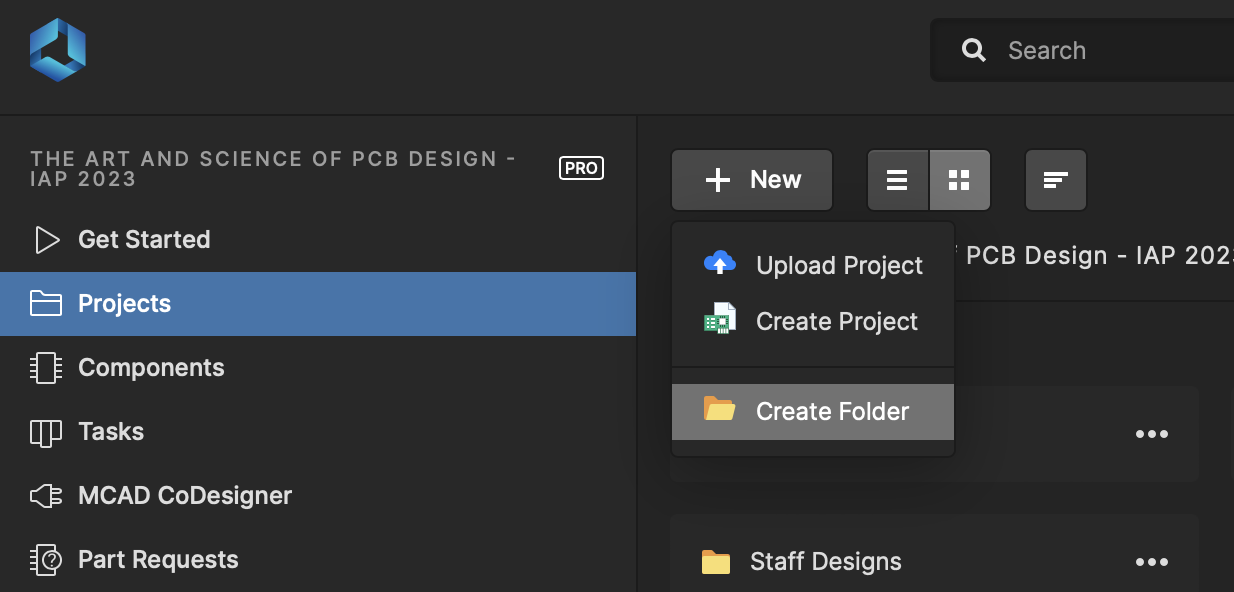The image size is (1234, 592).
Task: Click the MCAD CoDesigner plug icon
Action: coord(46,496)
